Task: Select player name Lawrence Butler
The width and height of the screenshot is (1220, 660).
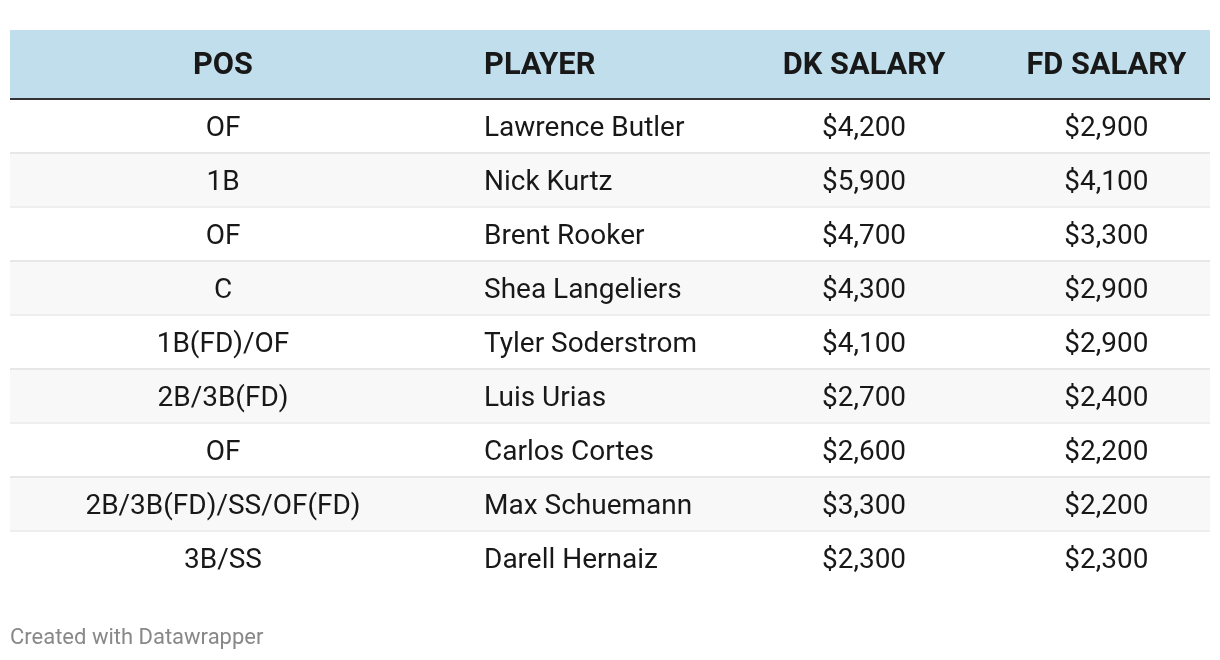Action: pyautogui.click(x=584, y=127)
